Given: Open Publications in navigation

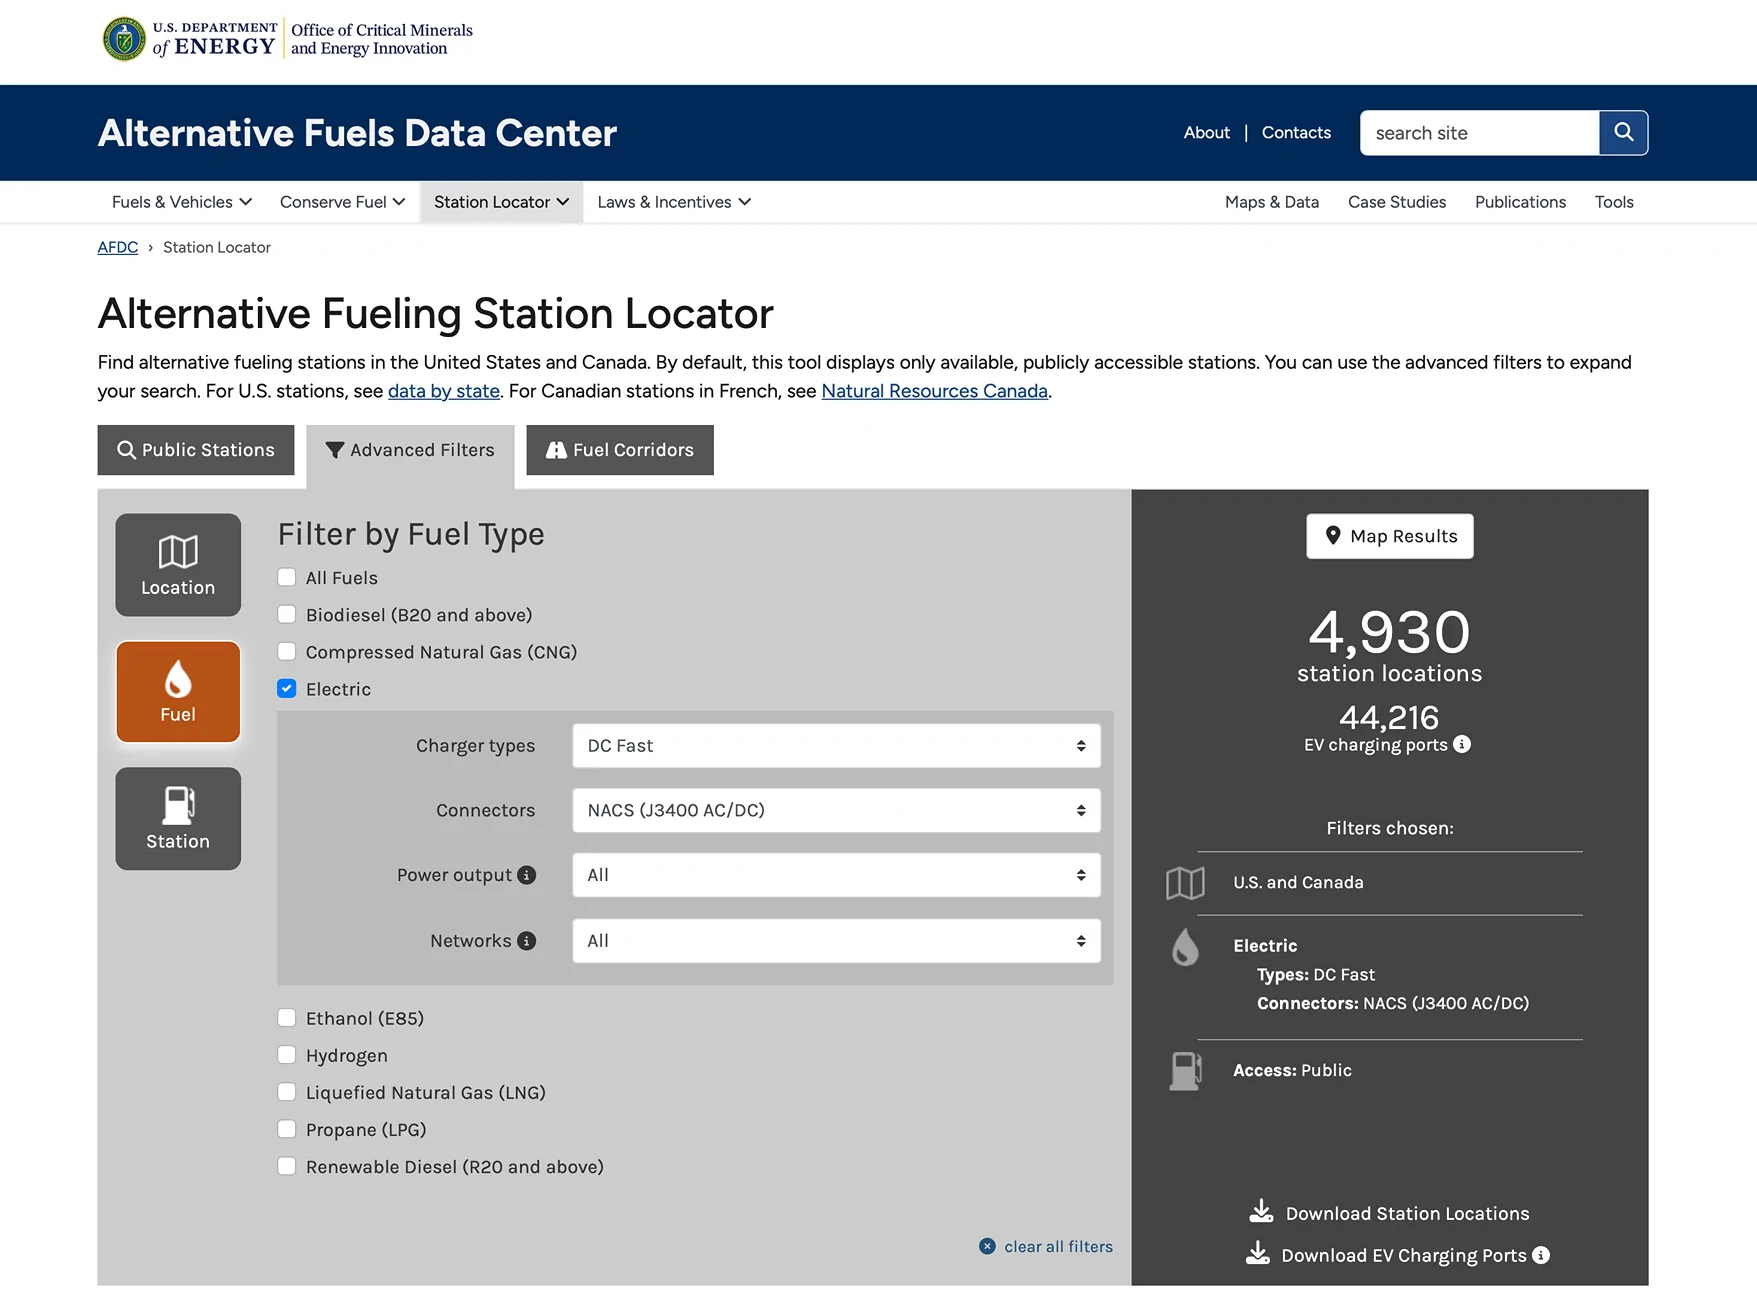Looking at the screenshot, I should (x=1520, y=202).
